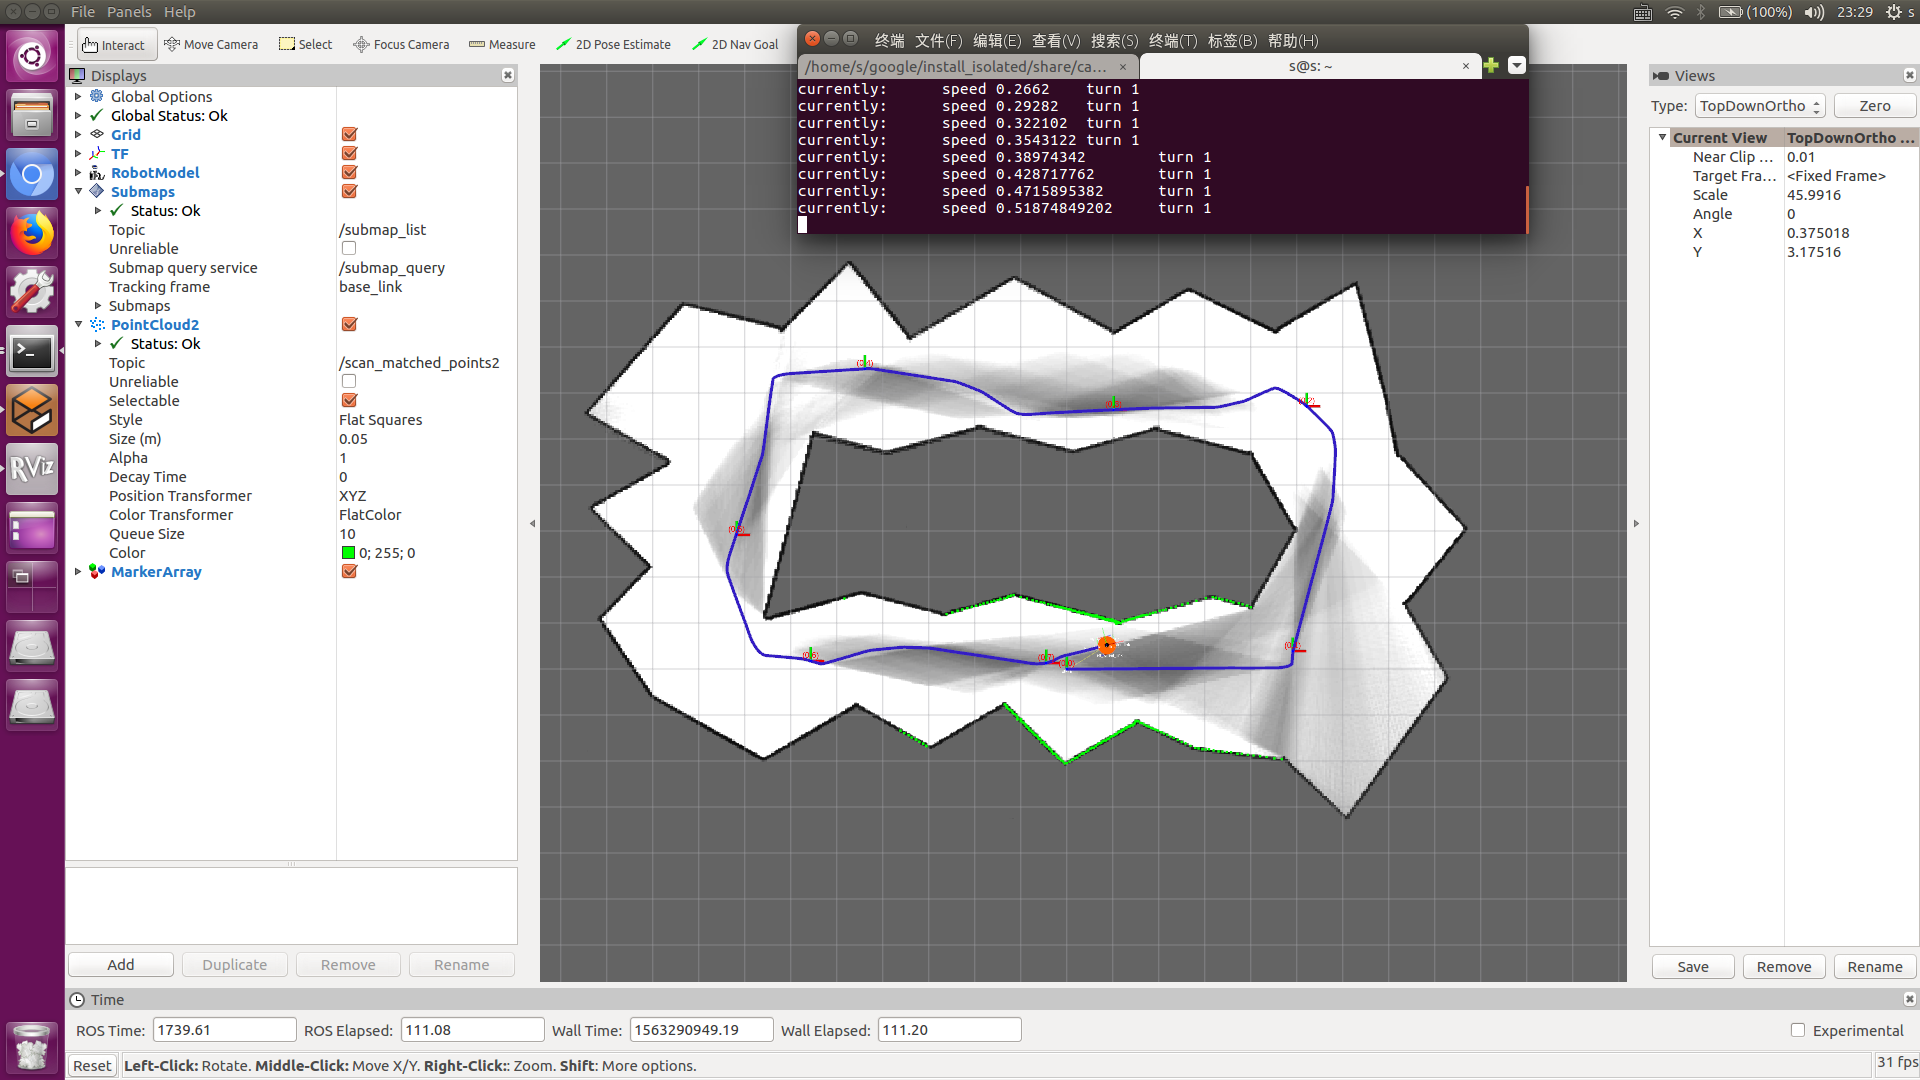This screenshot has width=1920, height=1080.
Task: Enable Unreliable for PointCloud2
Action: click(348, 381)
